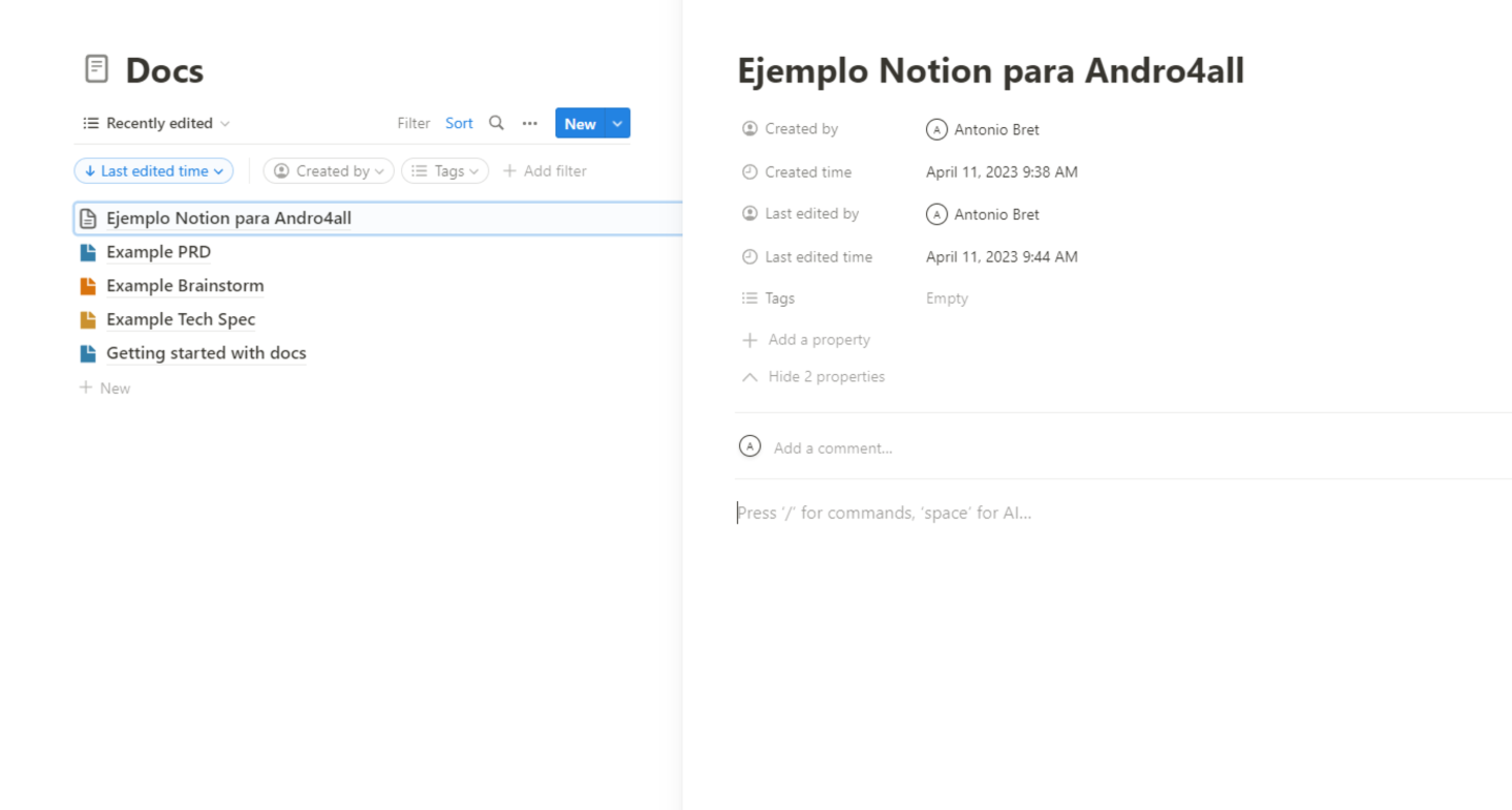Open the Ejemplo Notion para Andro4all list row
This screenshot has height=810, width=1512.
378,218
